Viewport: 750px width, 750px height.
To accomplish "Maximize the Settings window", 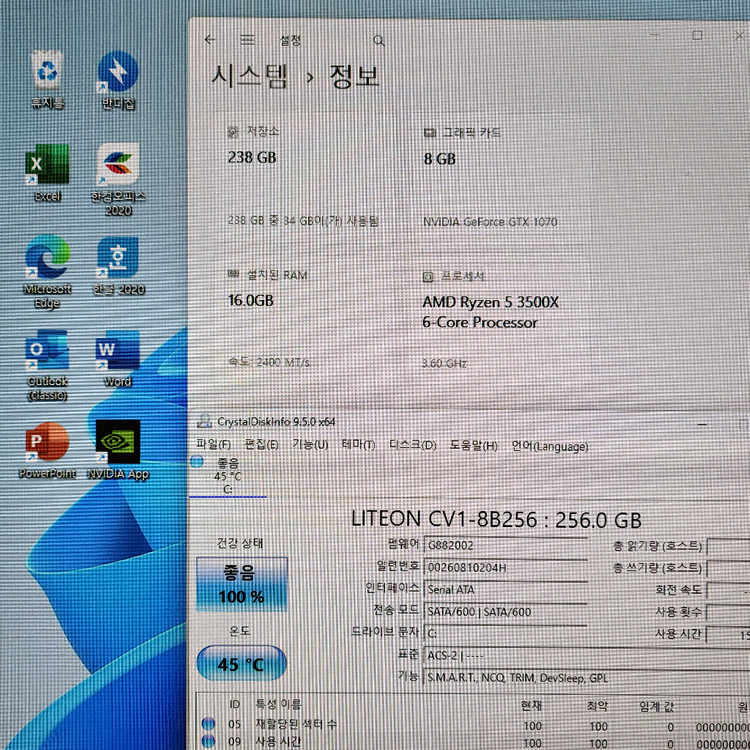I will click(697, 35).
